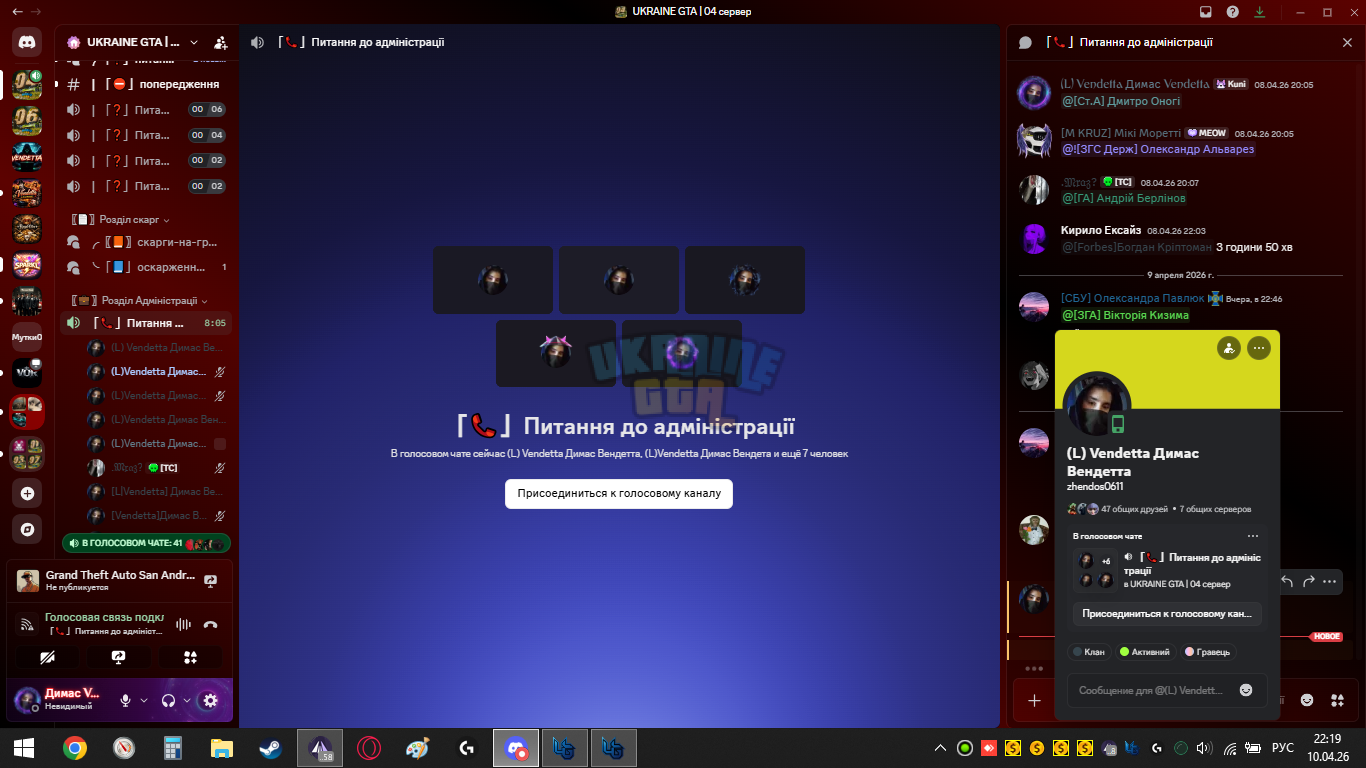1366x768 pixels.
Task: Download Discord update from green arrow
Action: tap(1259, 12)
